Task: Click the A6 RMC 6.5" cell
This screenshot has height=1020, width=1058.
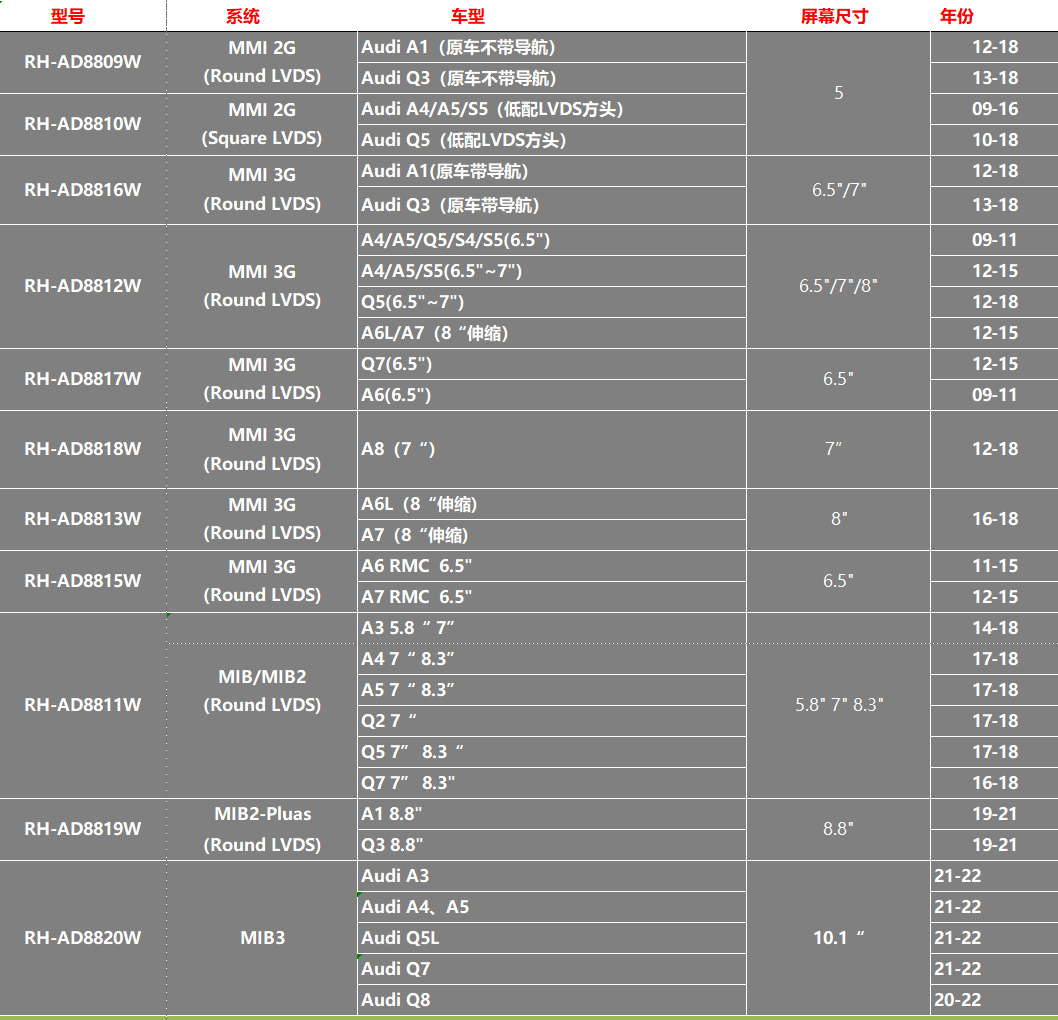Action: pyautogui.click(x=552, y=567)
